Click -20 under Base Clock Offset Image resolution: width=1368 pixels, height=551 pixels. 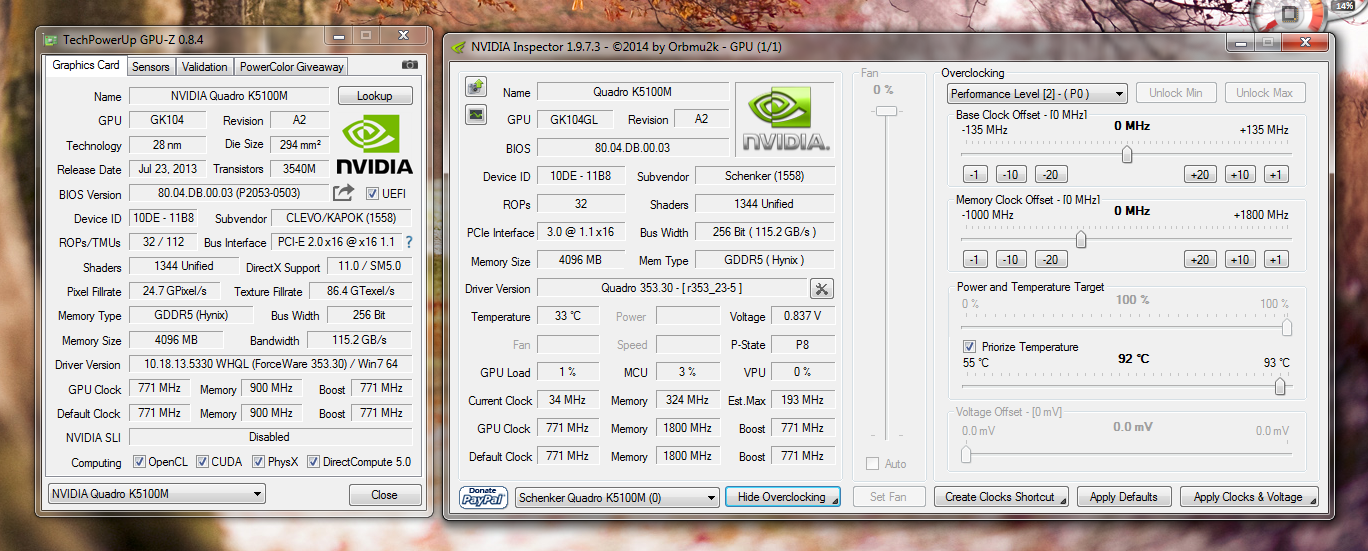(1051, 175)
